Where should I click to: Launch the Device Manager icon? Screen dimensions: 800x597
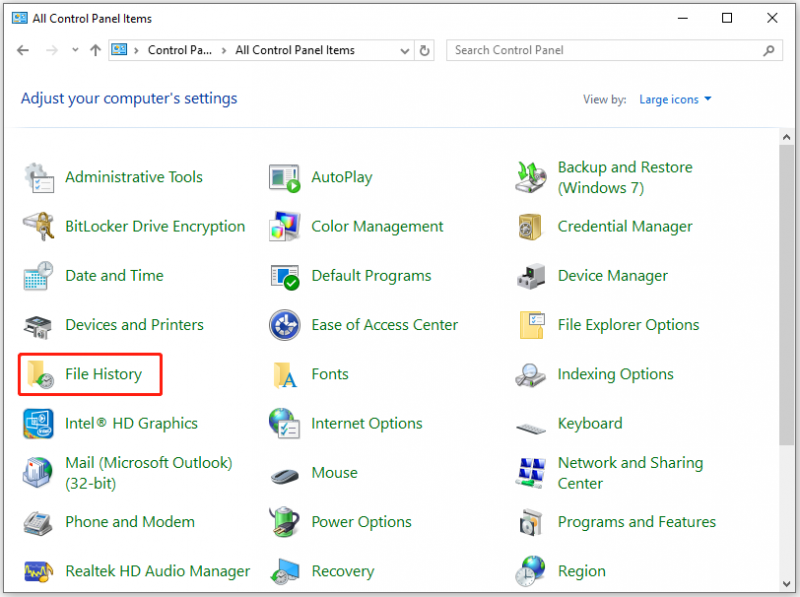point(531,276)
